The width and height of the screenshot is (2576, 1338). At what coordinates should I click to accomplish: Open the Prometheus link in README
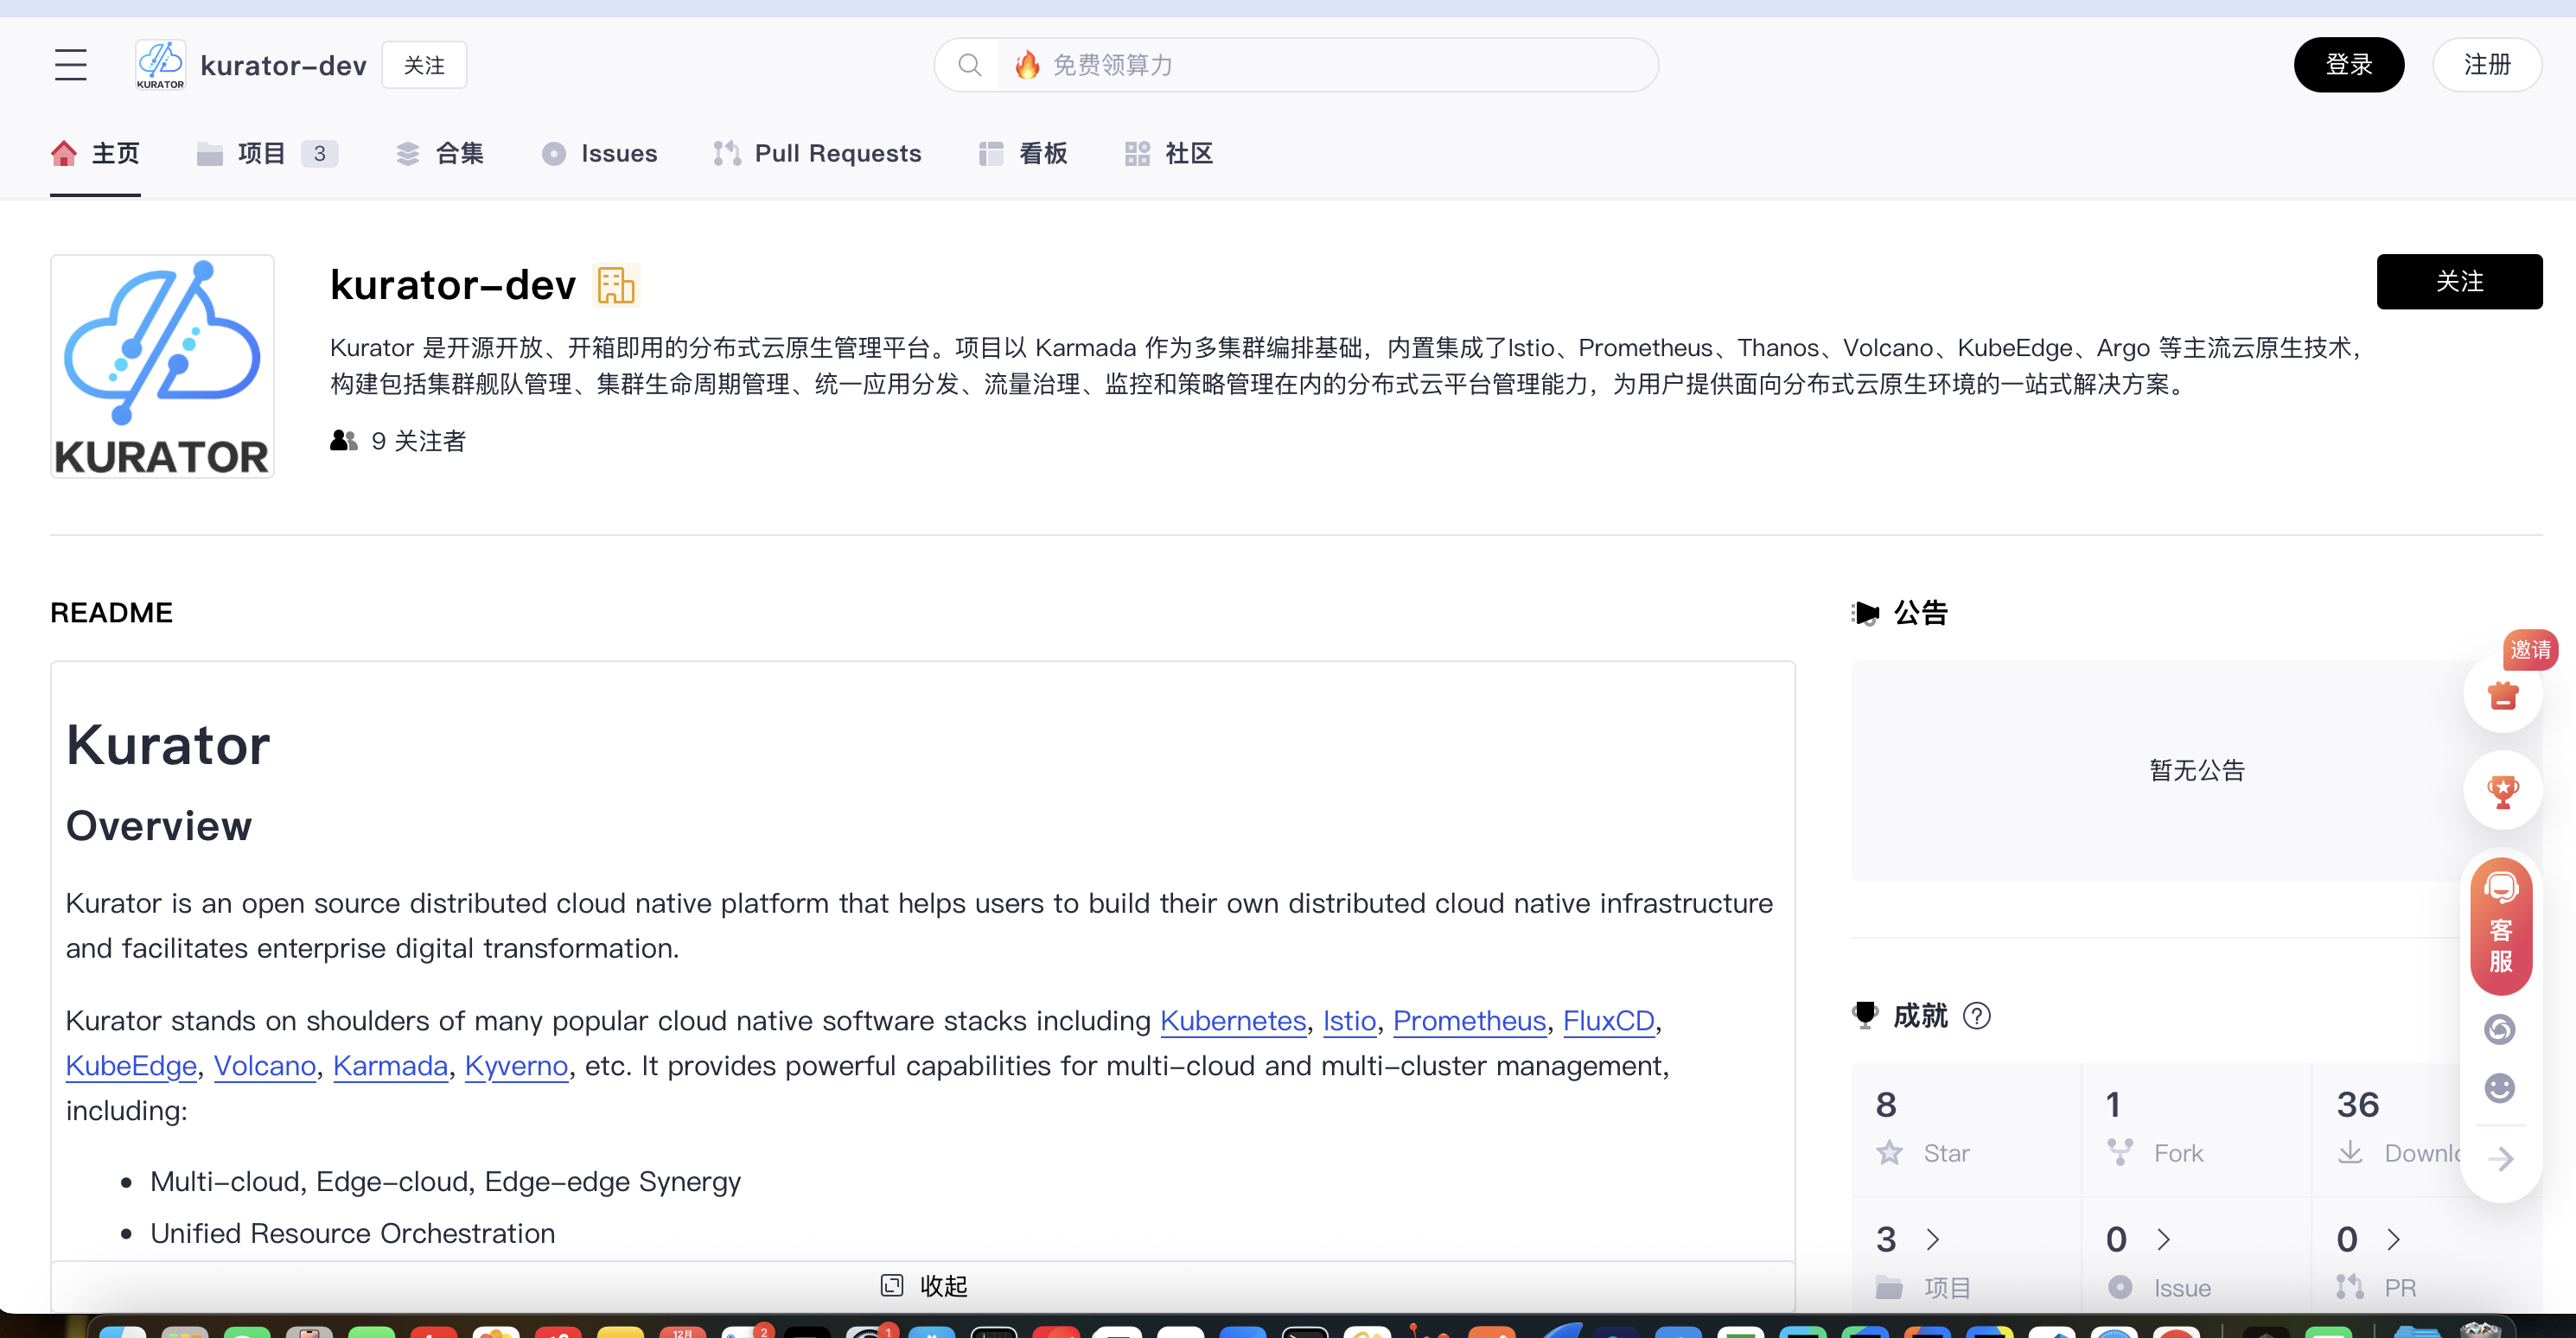click(1469, 1020)
